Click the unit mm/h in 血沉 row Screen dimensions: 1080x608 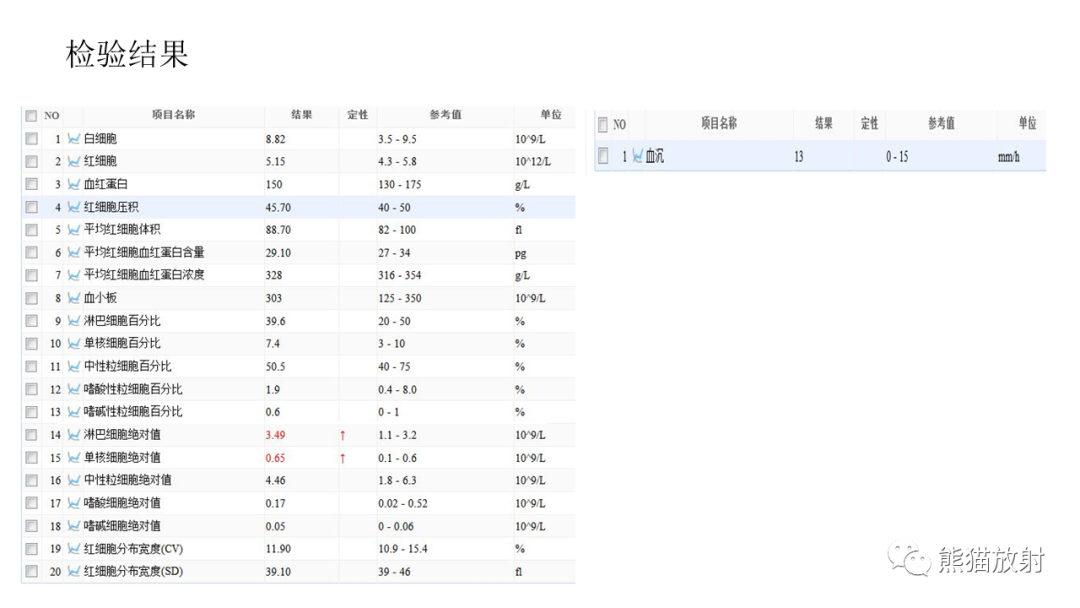[x=1008, y=157]
